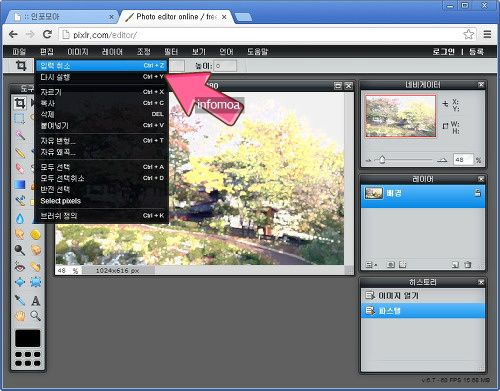Choose 브러쉬 정의 (Ctrl+K) entry
500x391 pixels.
pyautogui.click(x=102, y=216)
